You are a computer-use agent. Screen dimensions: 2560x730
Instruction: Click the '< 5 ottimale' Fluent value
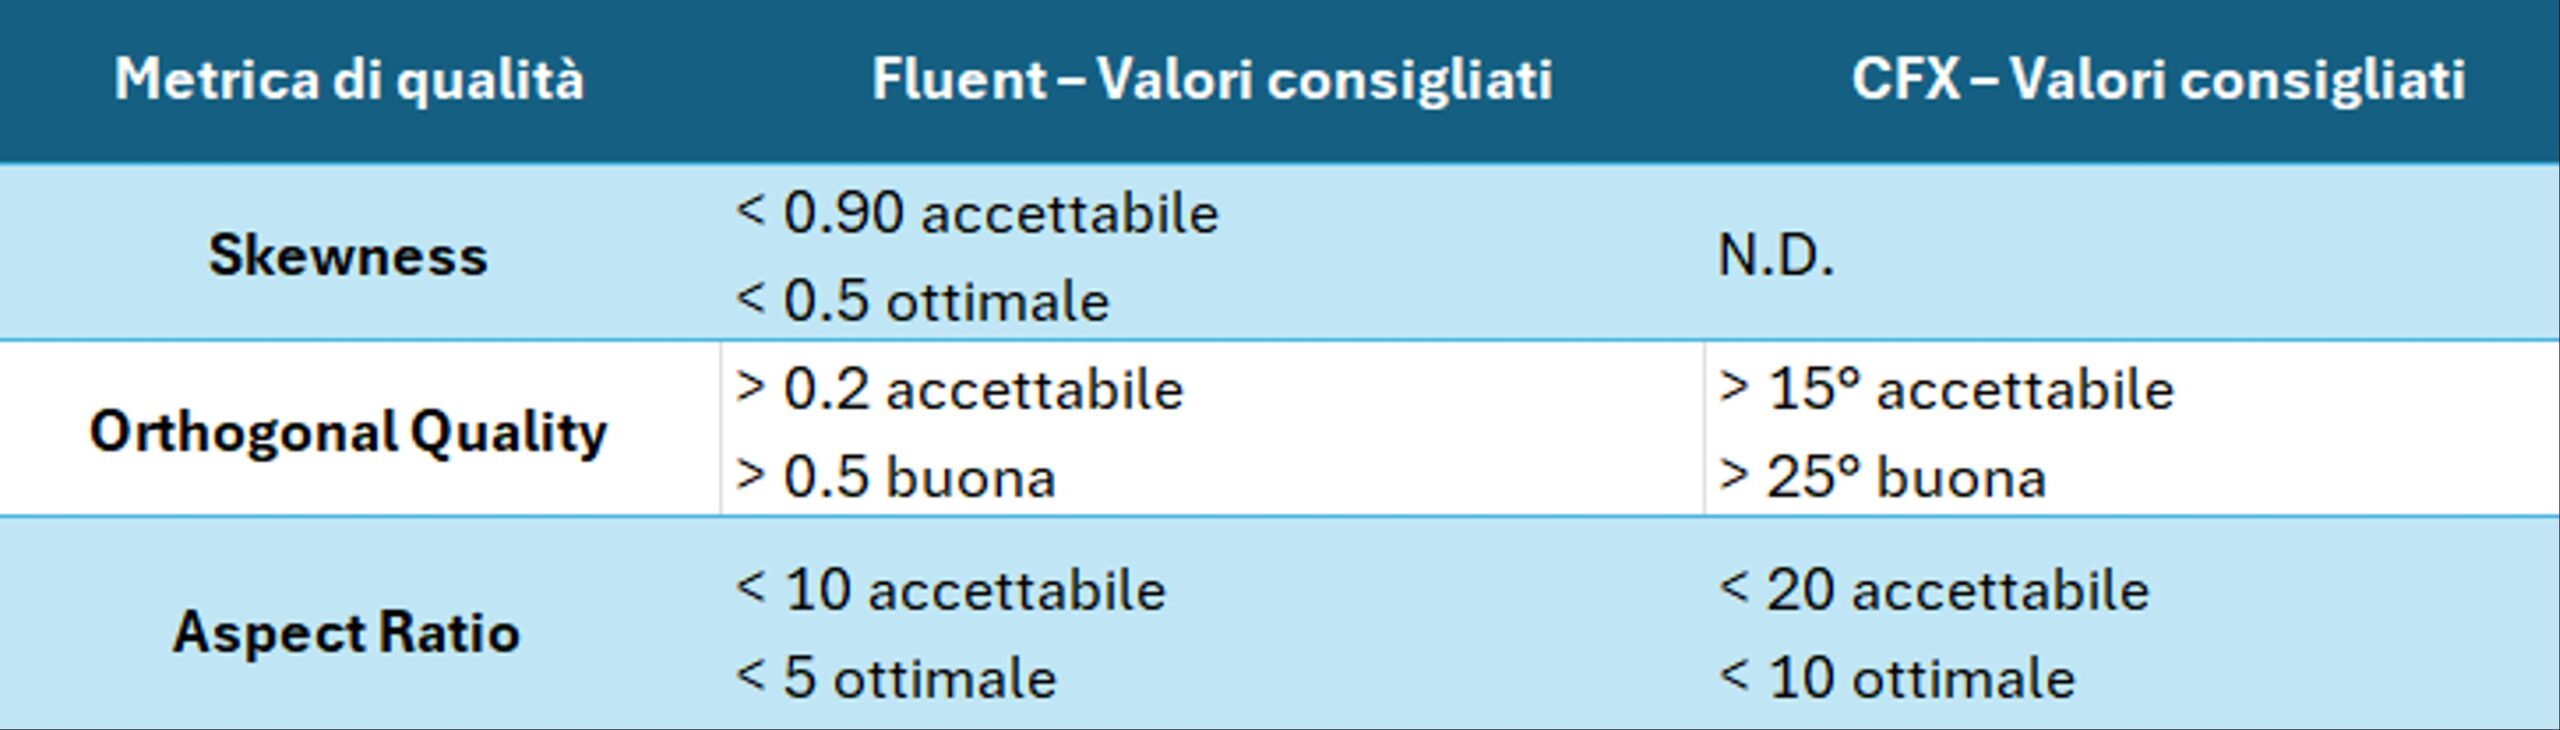[895, 677]
